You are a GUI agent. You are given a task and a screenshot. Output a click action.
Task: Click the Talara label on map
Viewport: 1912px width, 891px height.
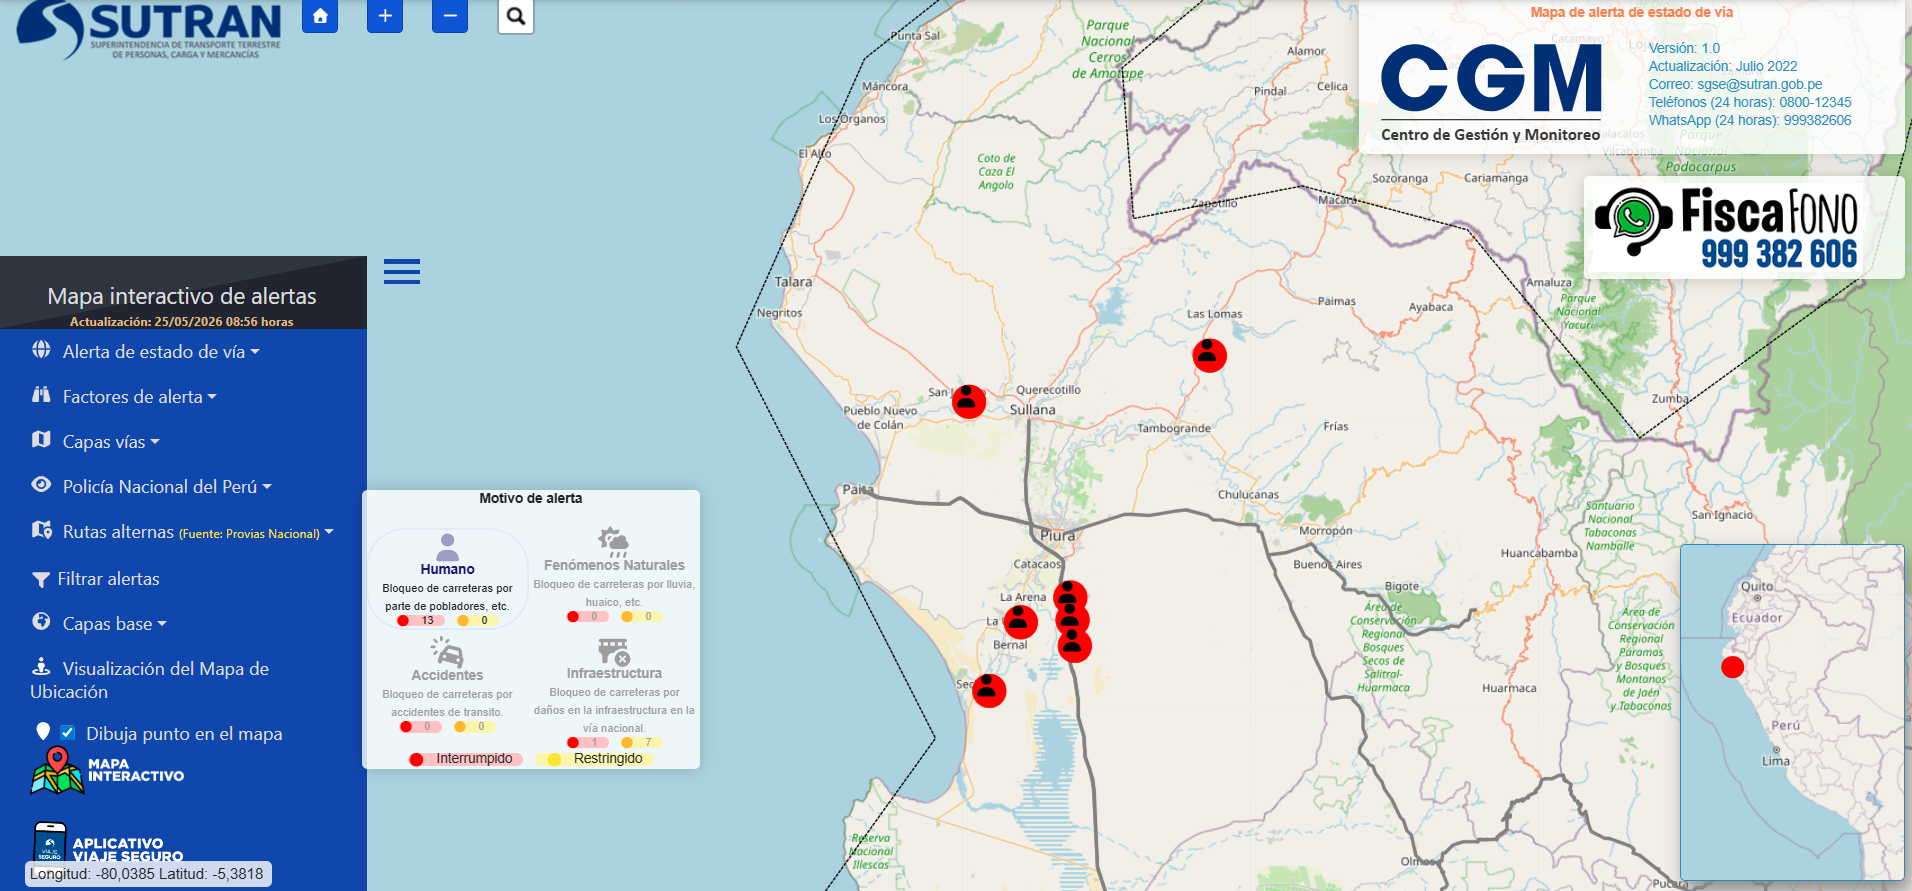793,282
